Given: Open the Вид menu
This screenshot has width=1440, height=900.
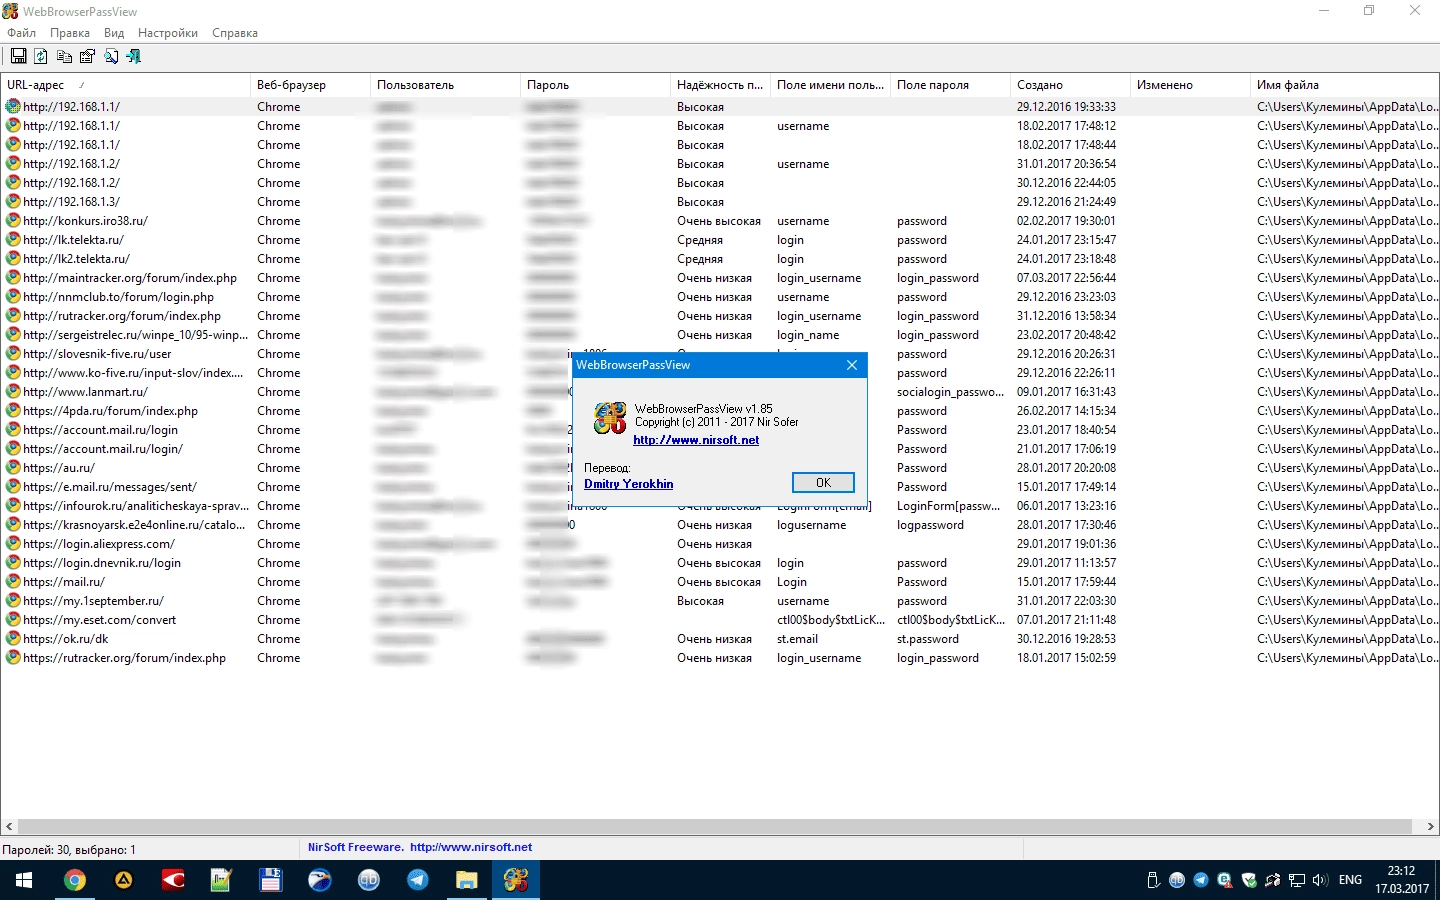Looking at the screenshot, I should tap(114, 33).
